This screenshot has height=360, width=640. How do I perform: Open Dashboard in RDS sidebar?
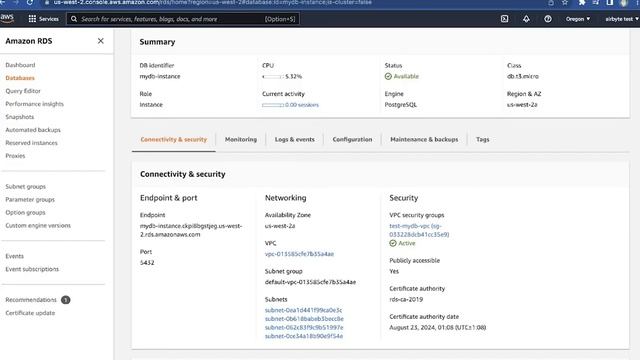tap(20, 65)
